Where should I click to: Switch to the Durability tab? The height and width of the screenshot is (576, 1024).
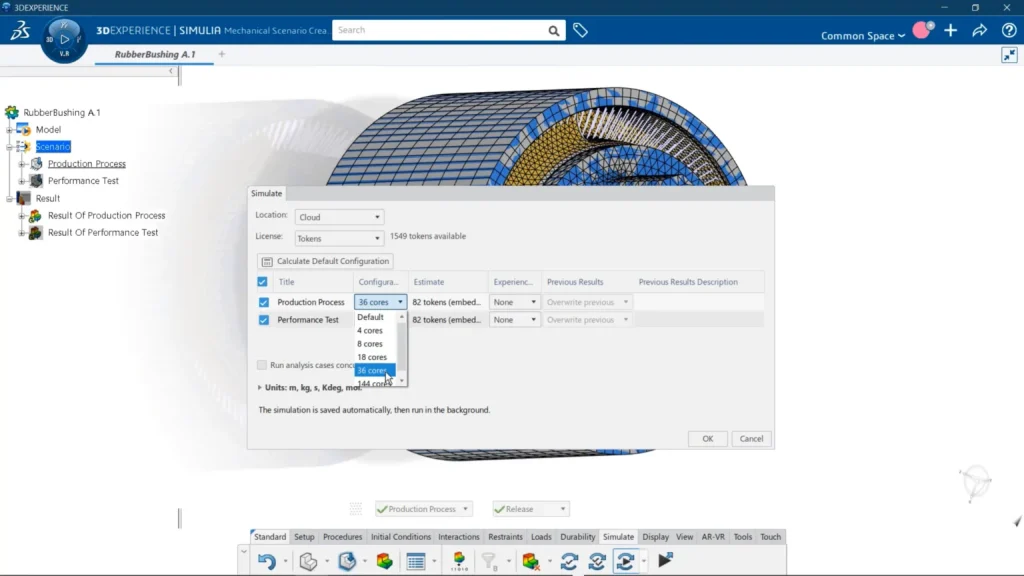point(577,537)
